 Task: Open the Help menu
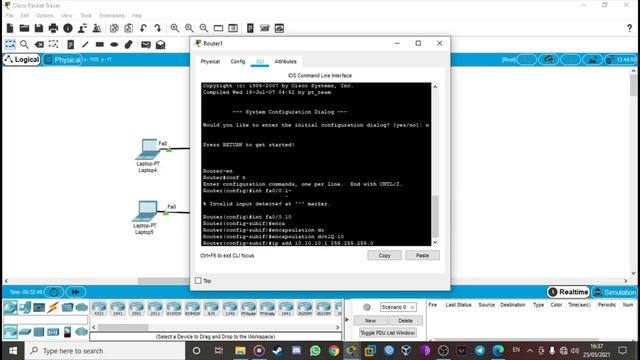(137, 16)
